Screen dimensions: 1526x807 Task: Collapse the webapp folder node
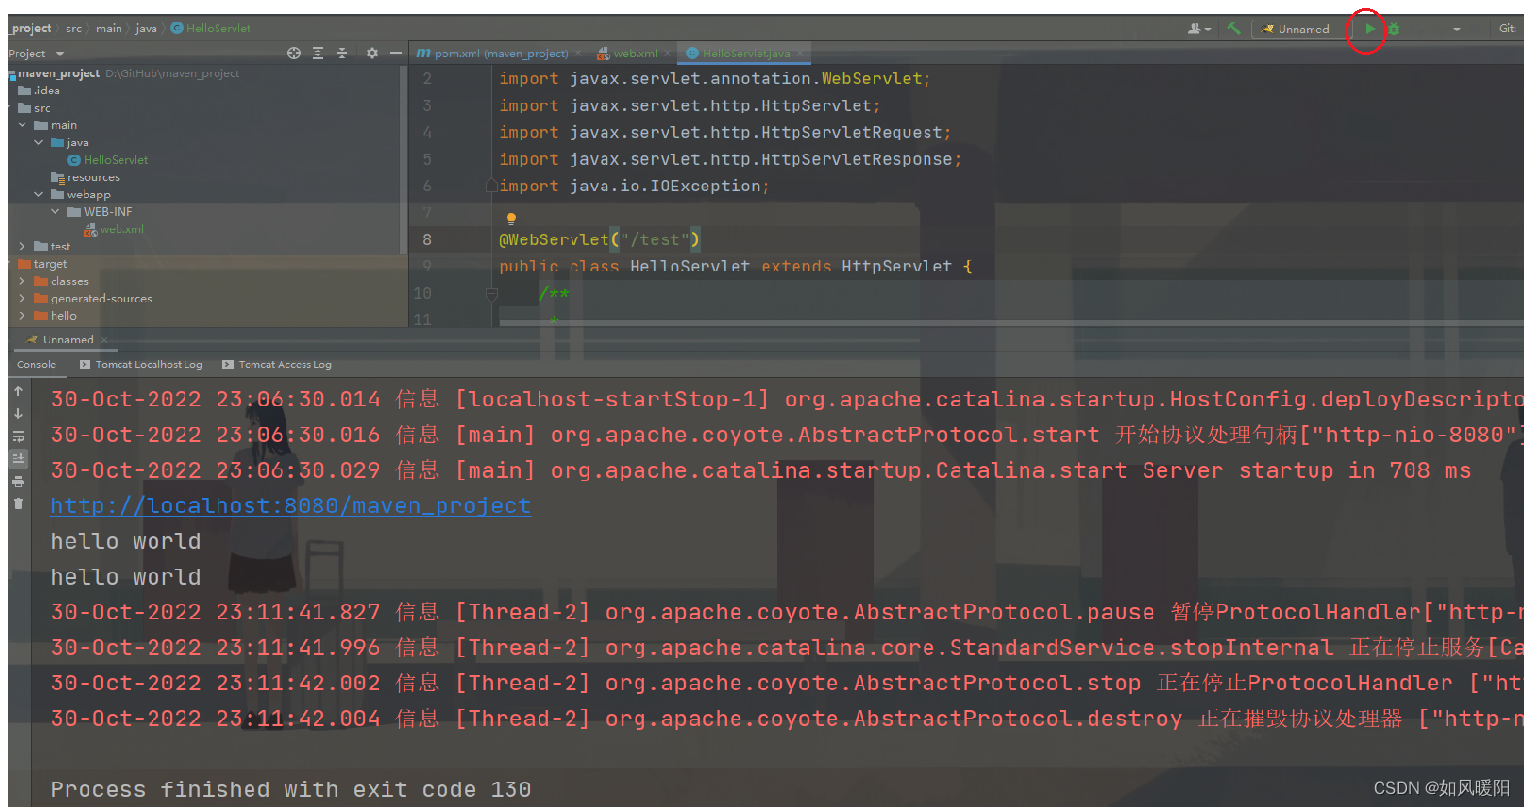pyautogui.click(x=39, y=194)
